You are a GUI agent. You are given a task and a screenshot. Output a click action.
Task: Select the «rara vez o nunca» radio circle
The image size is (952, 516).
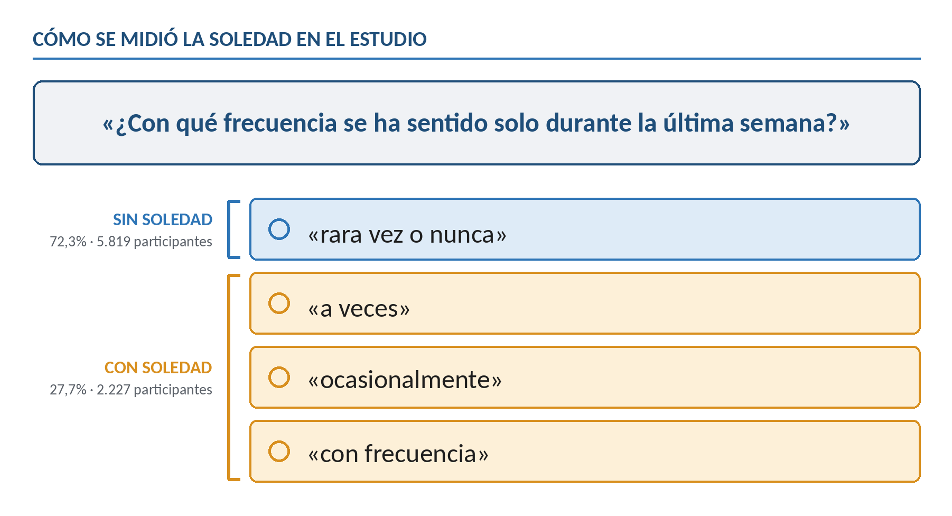pos(279,229)
